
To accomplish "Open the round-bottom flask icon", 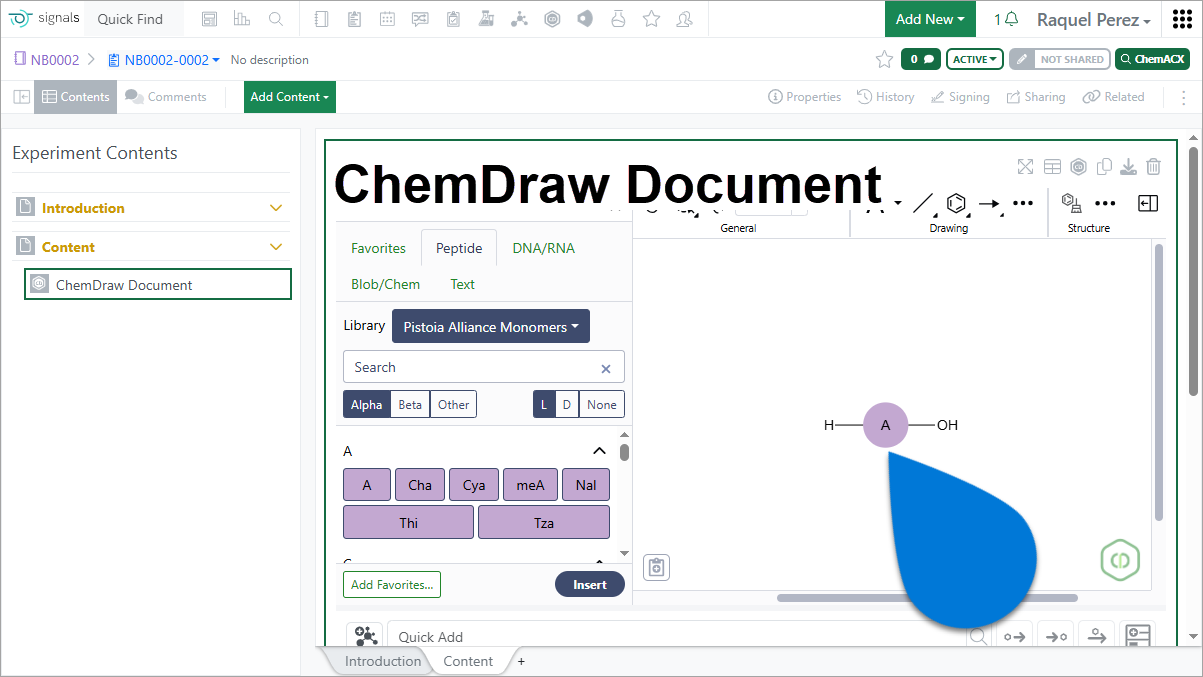I will (x=618, y=19).
